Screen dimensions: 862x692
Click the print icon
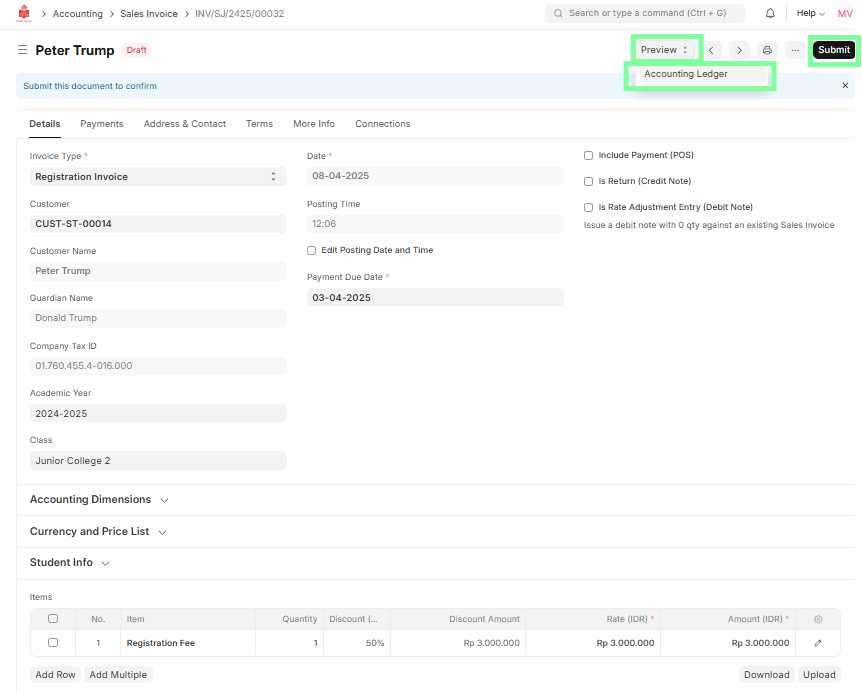tap(767, 50)
